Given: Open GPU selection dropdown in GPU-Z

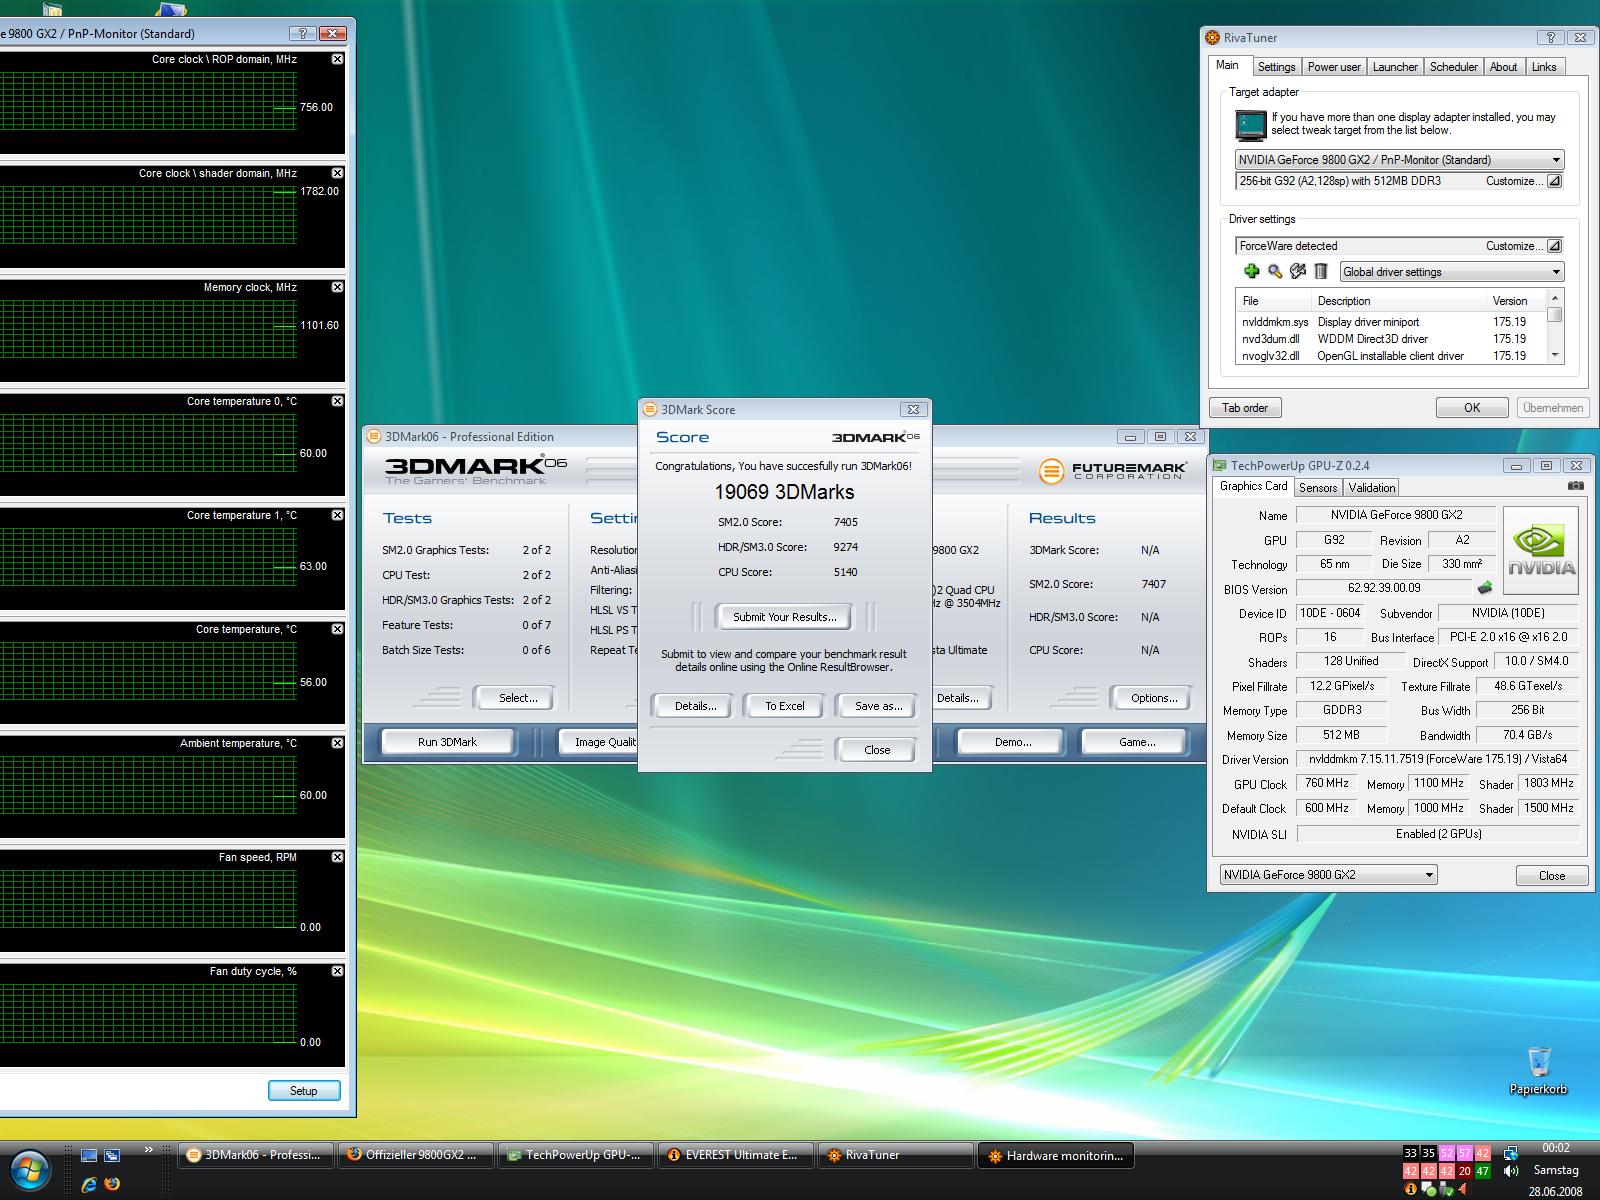Looking at the screenshot, I should [x=1429, y=875].
